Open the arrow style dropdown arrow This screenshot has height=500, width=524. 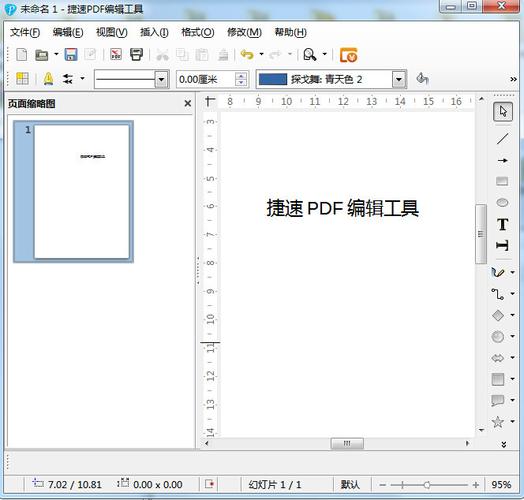click(82, 79)
